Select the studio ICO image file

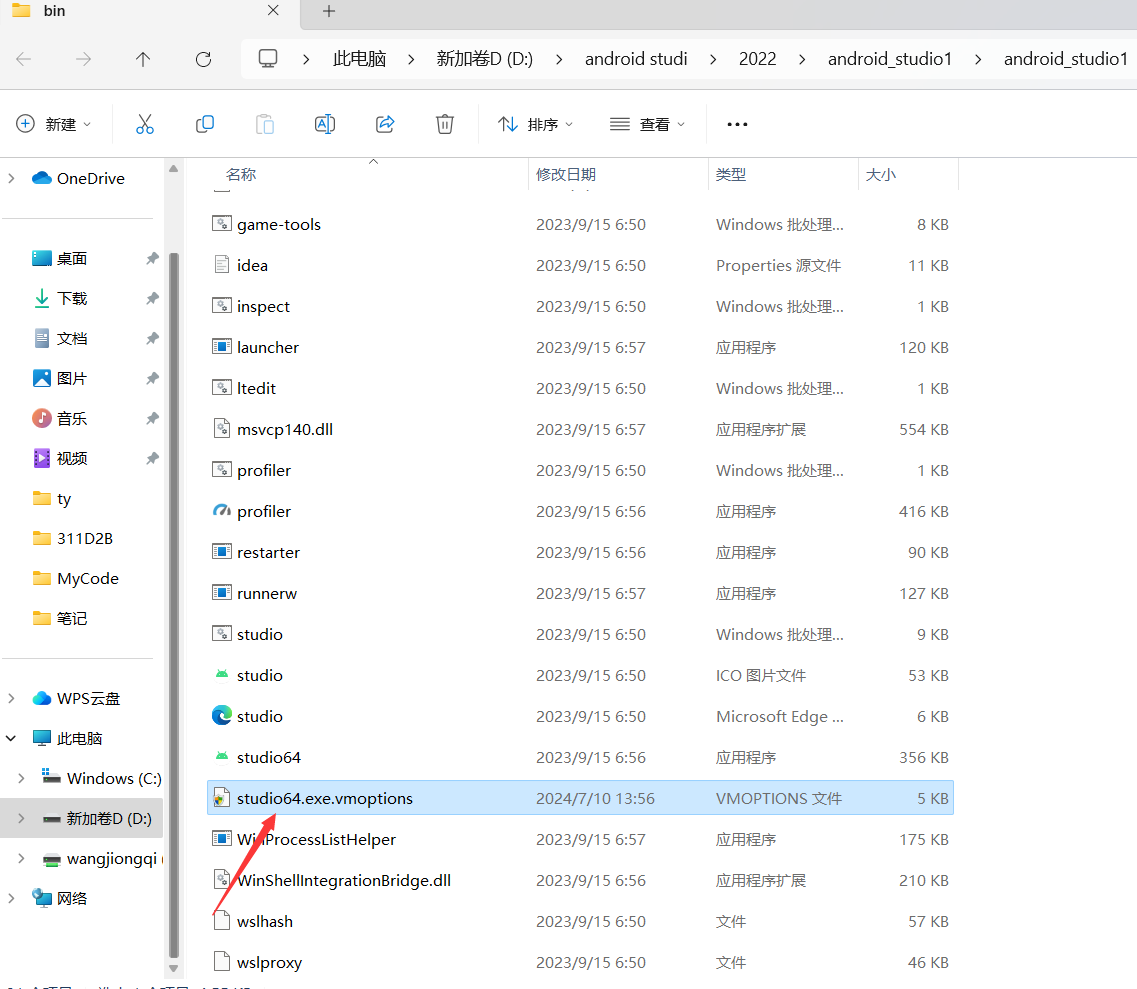click(x=580, y=675)
